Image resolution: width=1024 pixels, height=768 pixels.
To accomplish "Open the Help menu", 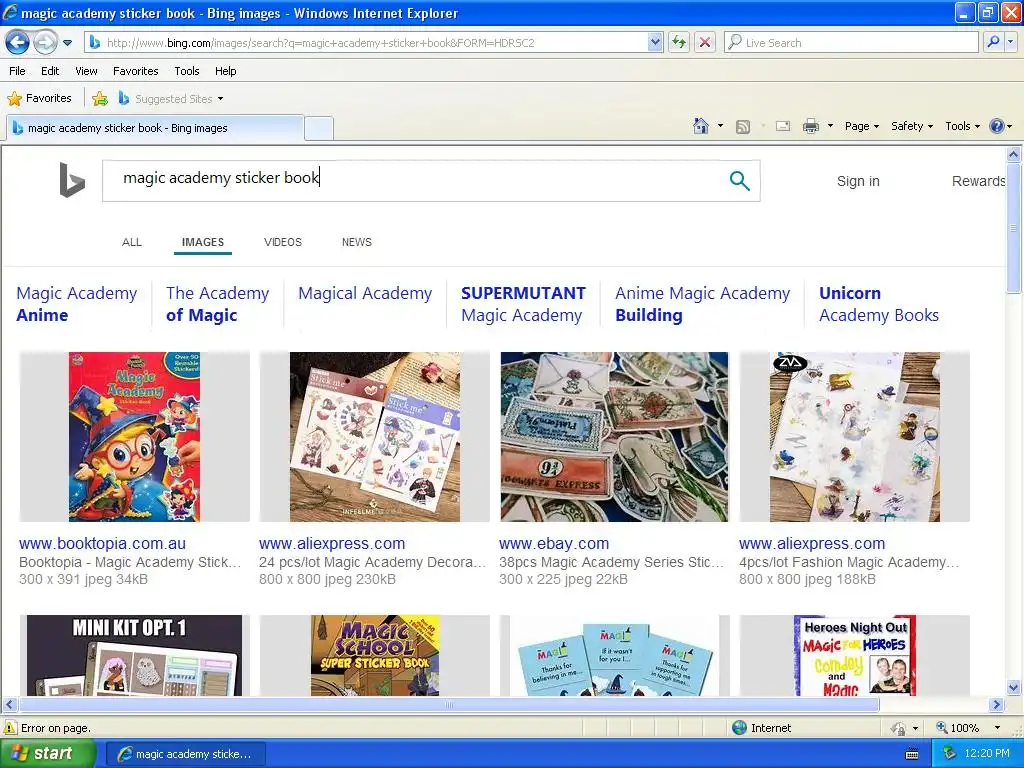I will click(x=225, y=71).
